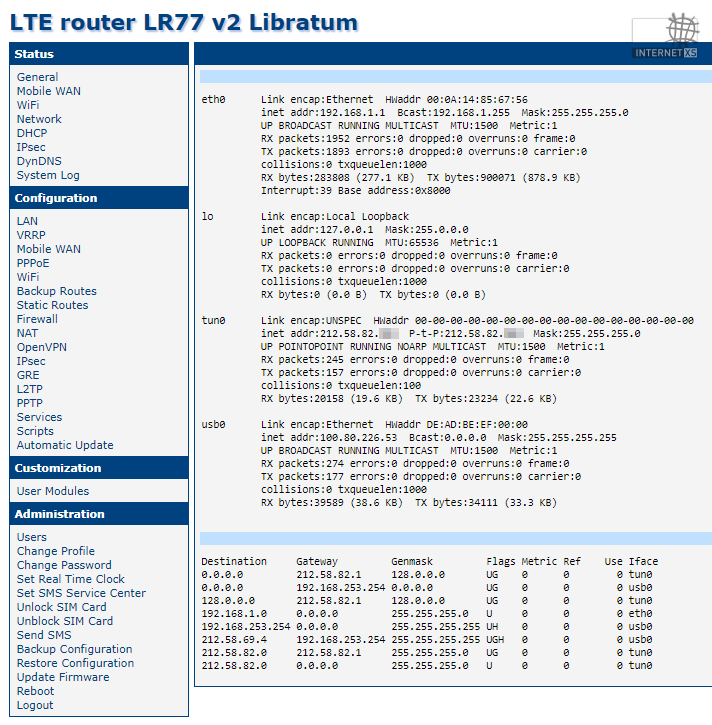Open PPPoE configuration

[x=33, y=263]
